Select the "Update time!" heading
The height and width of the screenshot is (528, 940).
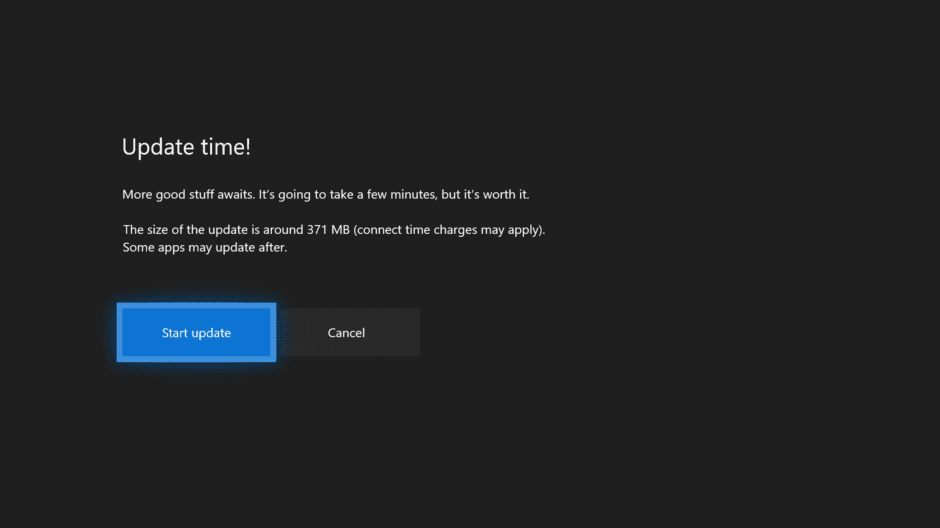tap(186, 147)
